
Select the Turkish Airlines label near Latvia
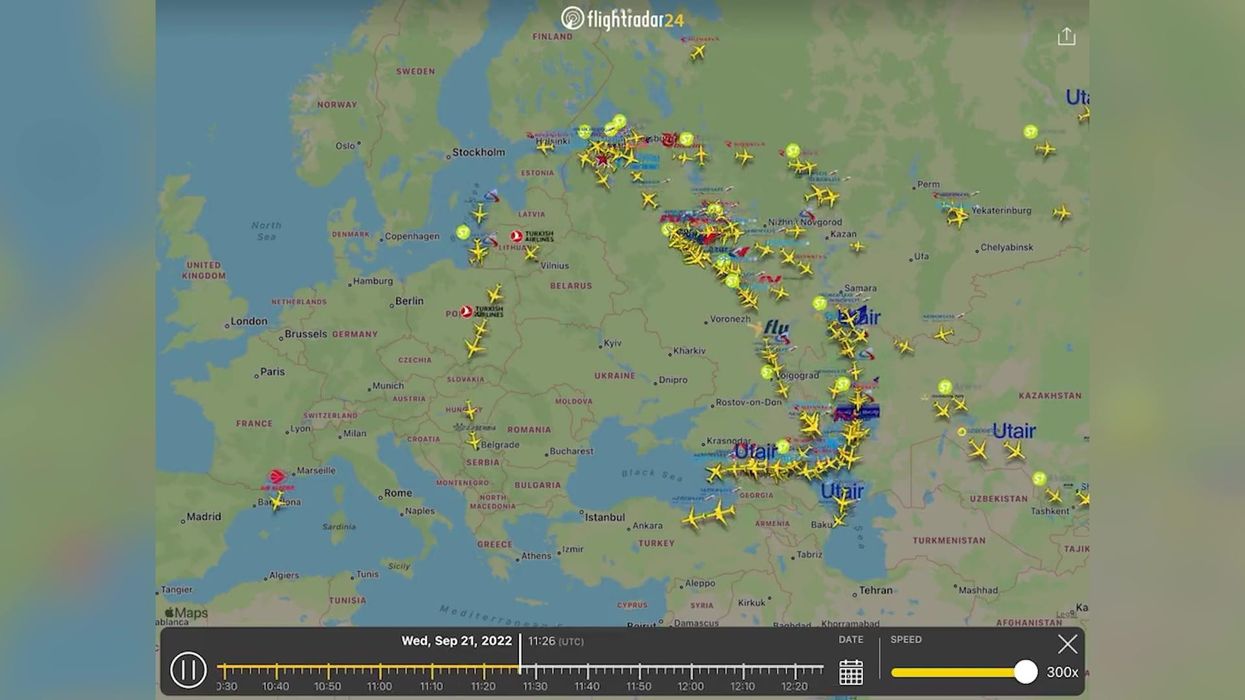click(532, 237)
